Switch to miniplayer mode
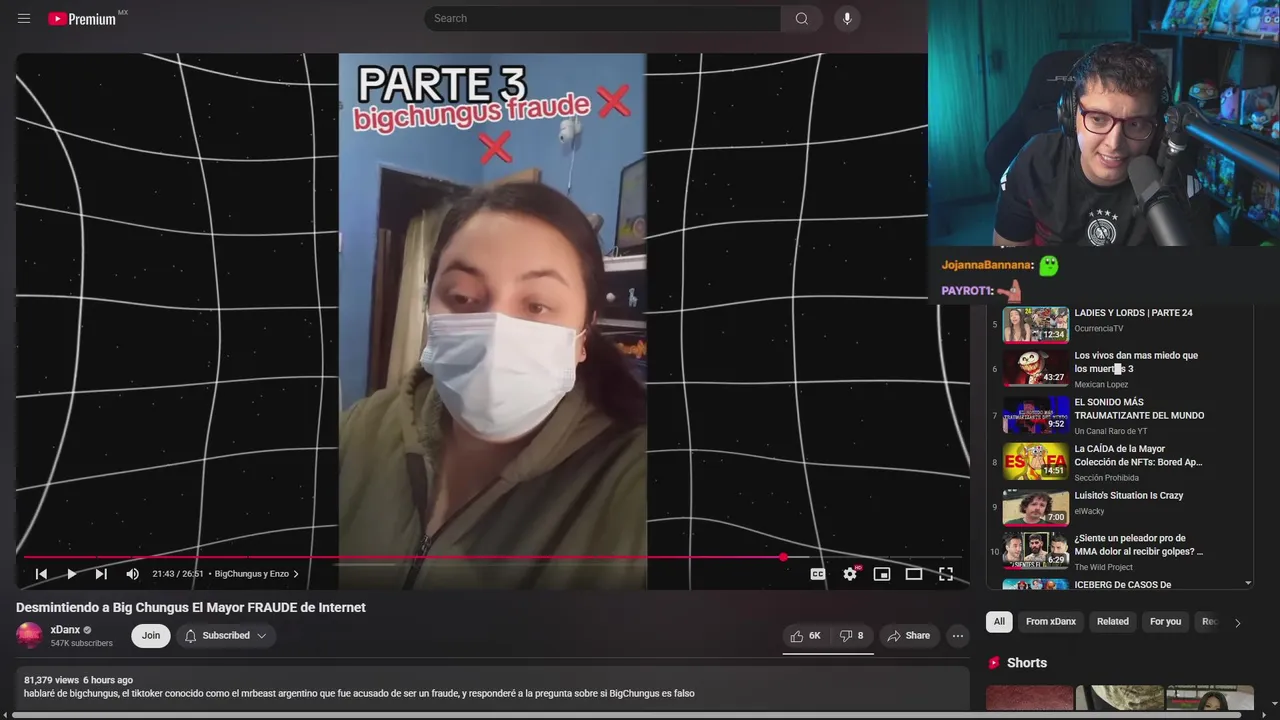 (882, 574)
